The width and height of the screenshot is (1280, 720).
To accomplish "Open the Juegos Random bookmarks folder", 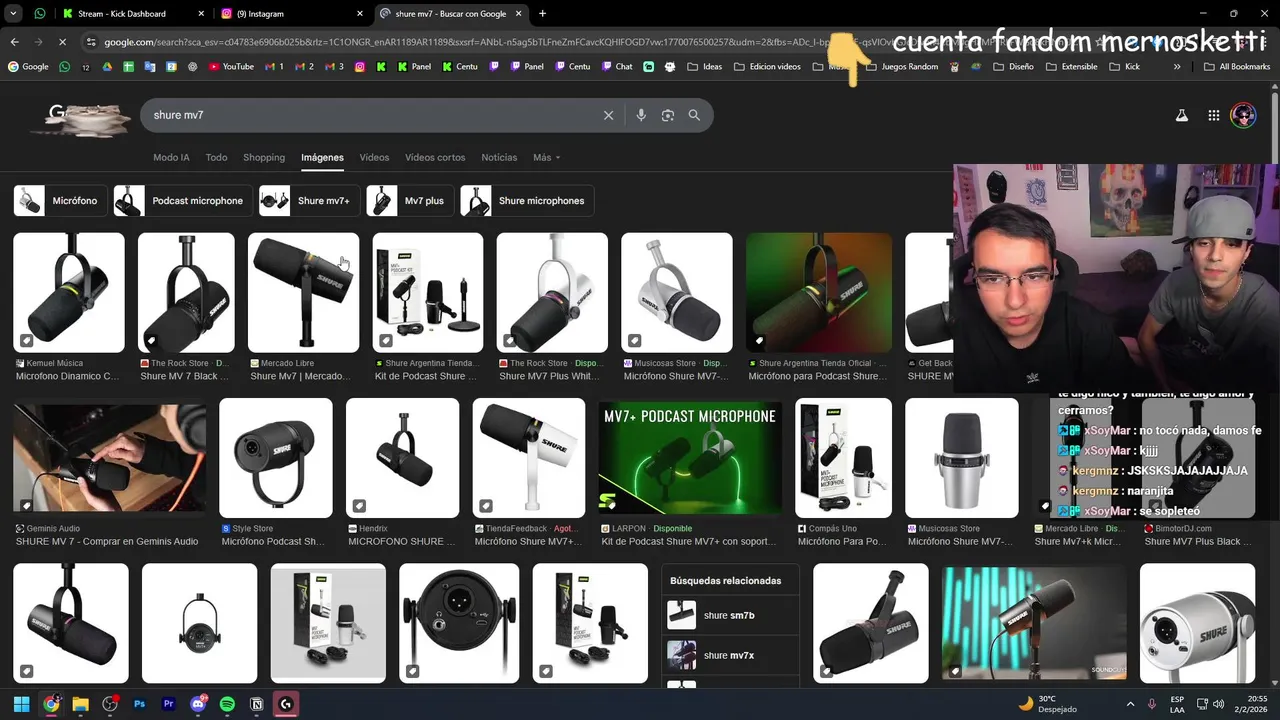I will [x=901, y=67].
